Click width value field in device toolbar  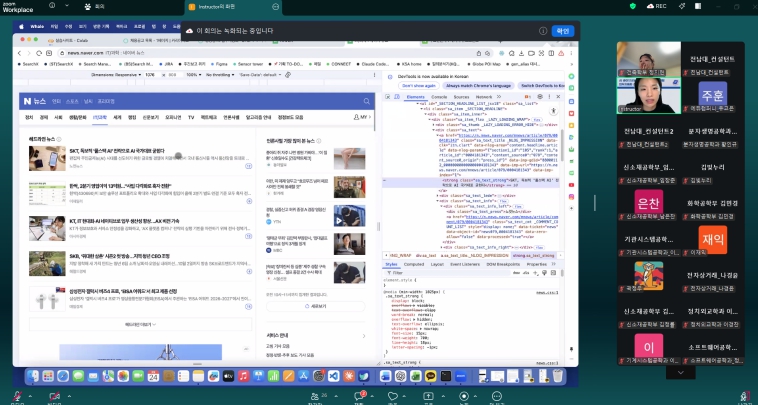pyautogui.click(x=152, y=75)
